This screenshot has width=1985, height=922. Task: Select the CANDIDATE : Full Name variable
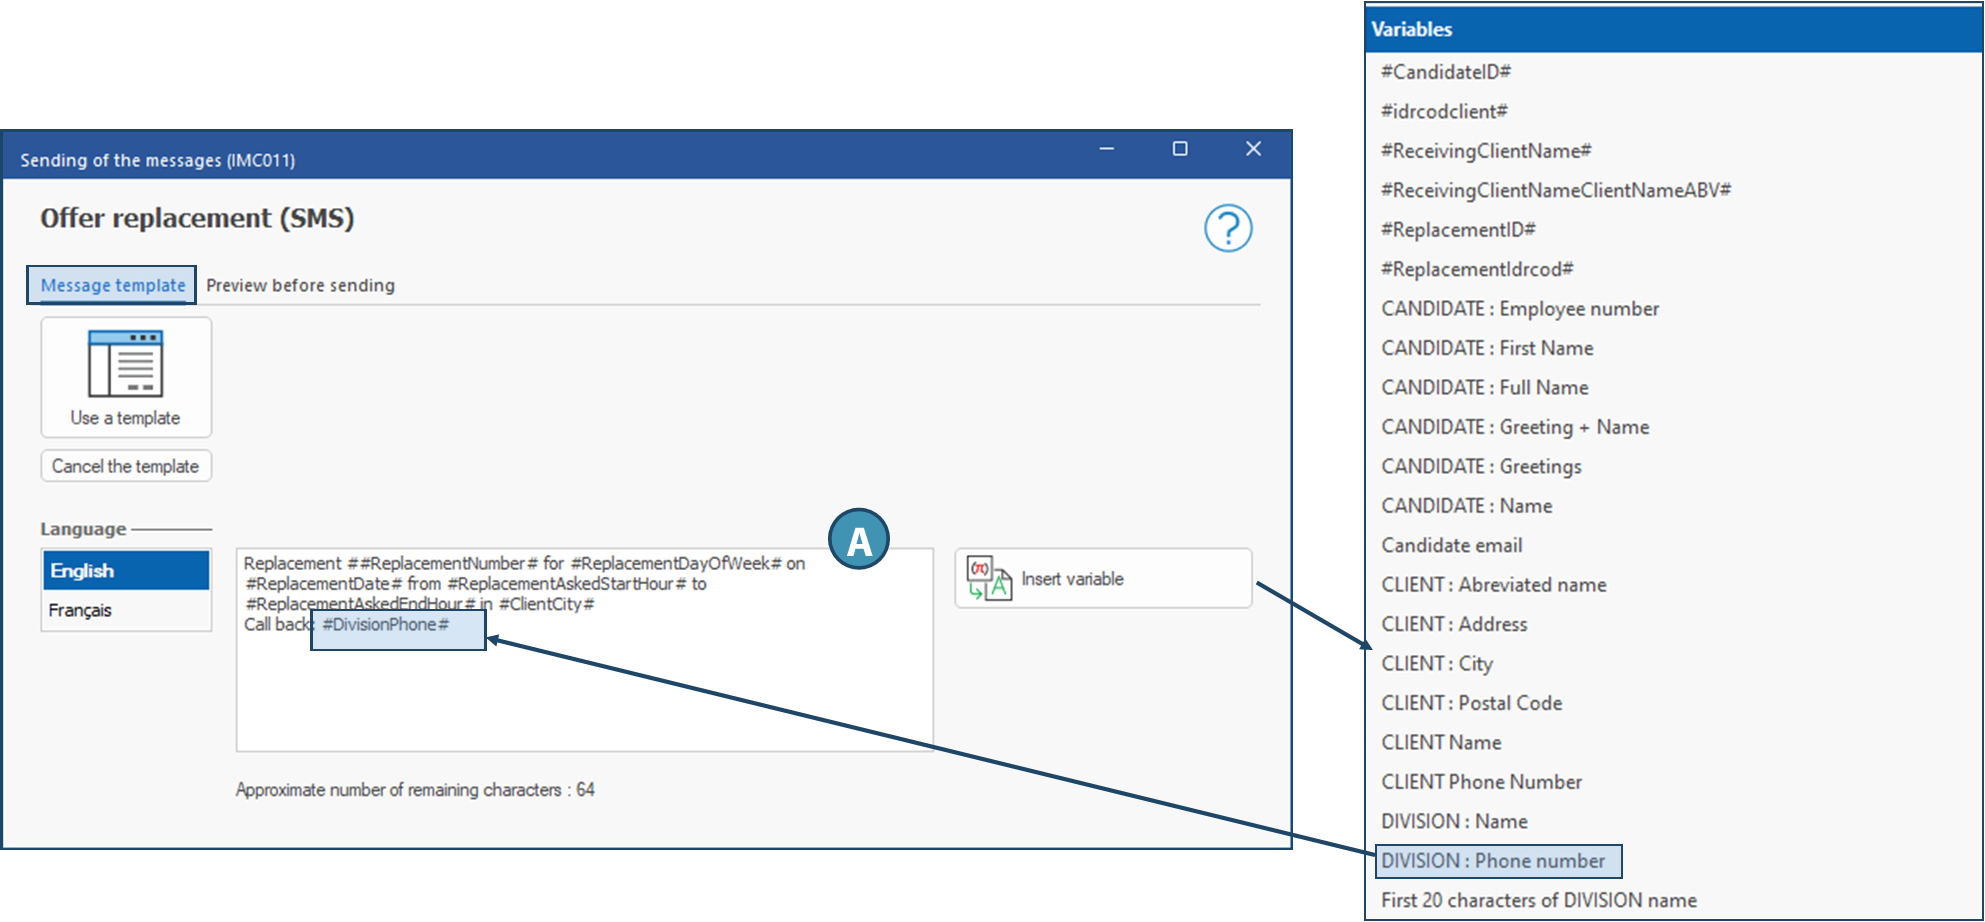[1485, 388]
